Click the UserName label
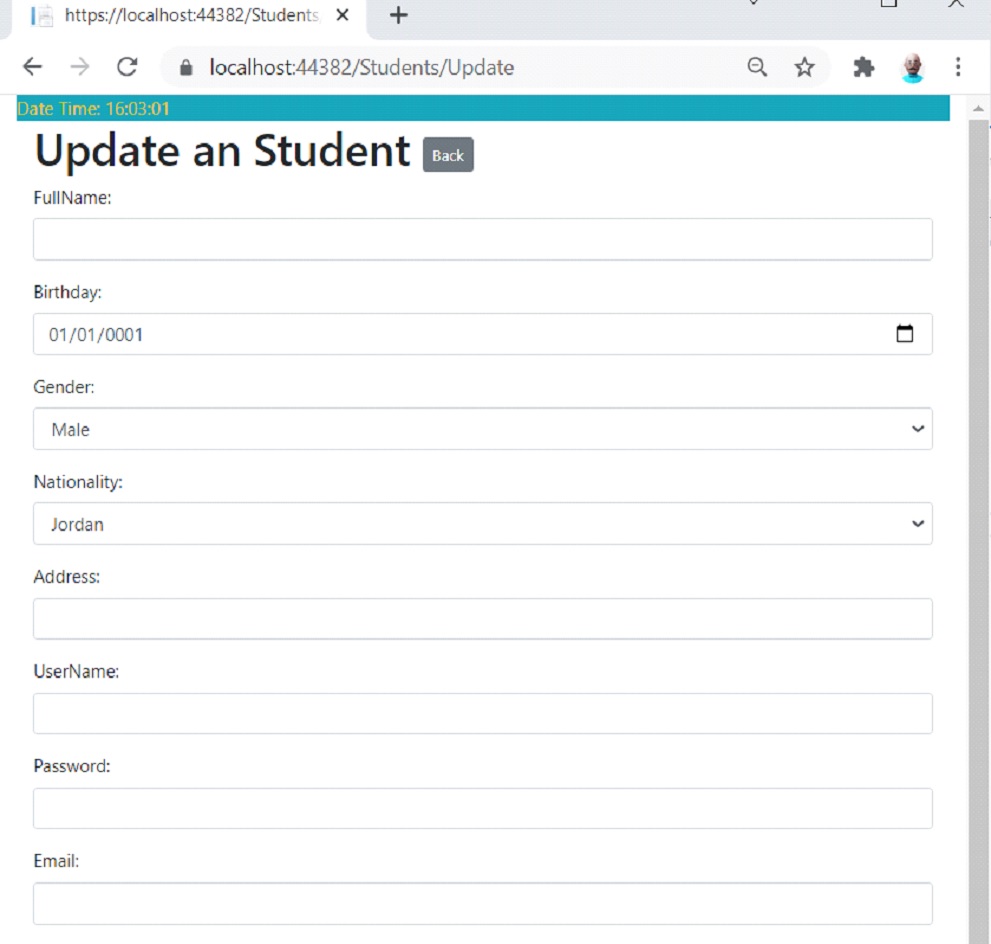Image resolution: width=991 pixels, height=944 pixels. point(76,671)
